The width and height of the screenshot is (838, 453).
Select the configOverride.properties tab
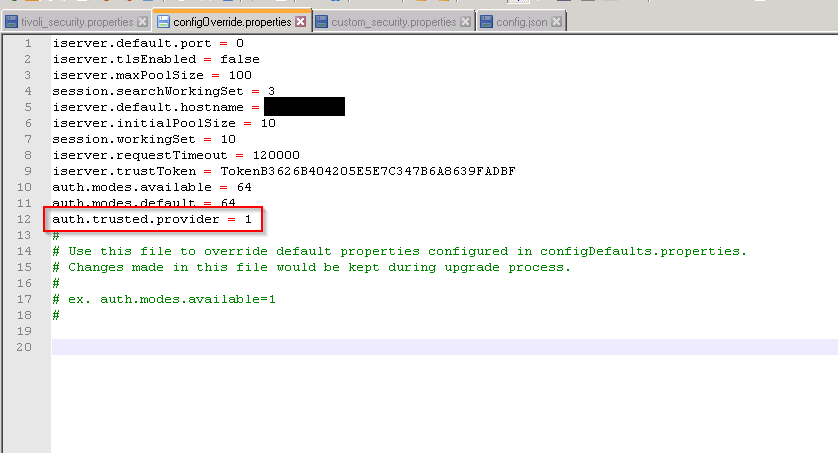(232, 22)
